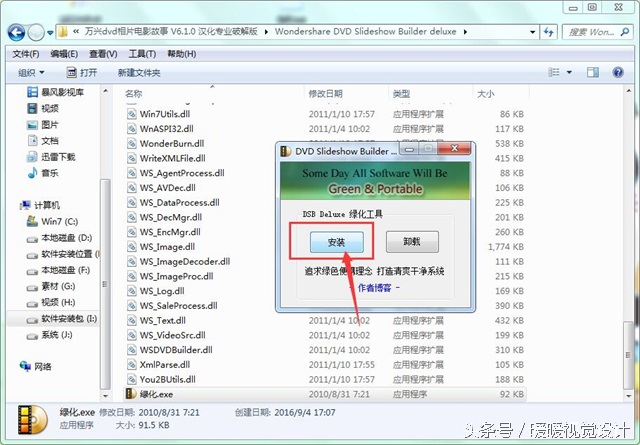
Task: Select 音乐 library in sidebar
Action: pyautogui.click(x=43, y=173)
